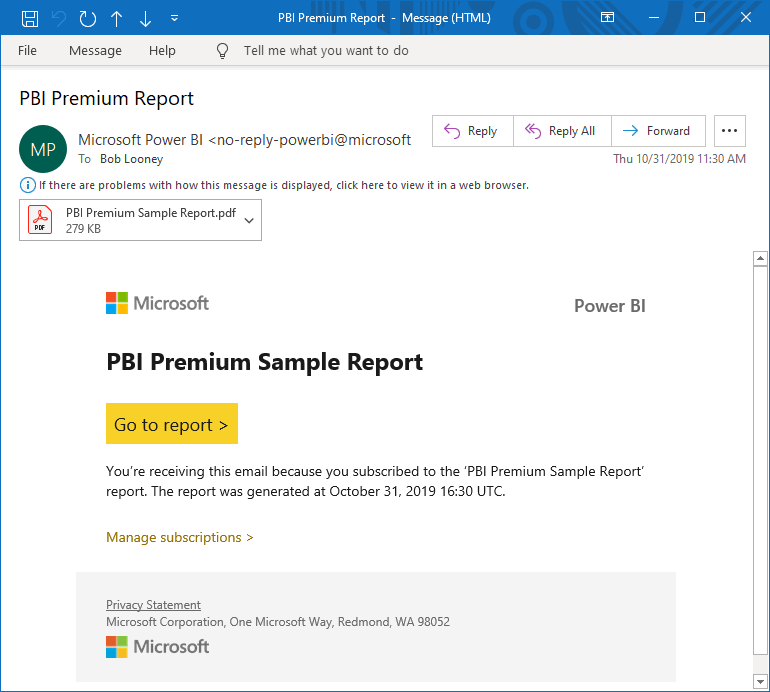This screenshot has width=770, height=692.
Task: Forward this email message
Action: pos(657,131)
